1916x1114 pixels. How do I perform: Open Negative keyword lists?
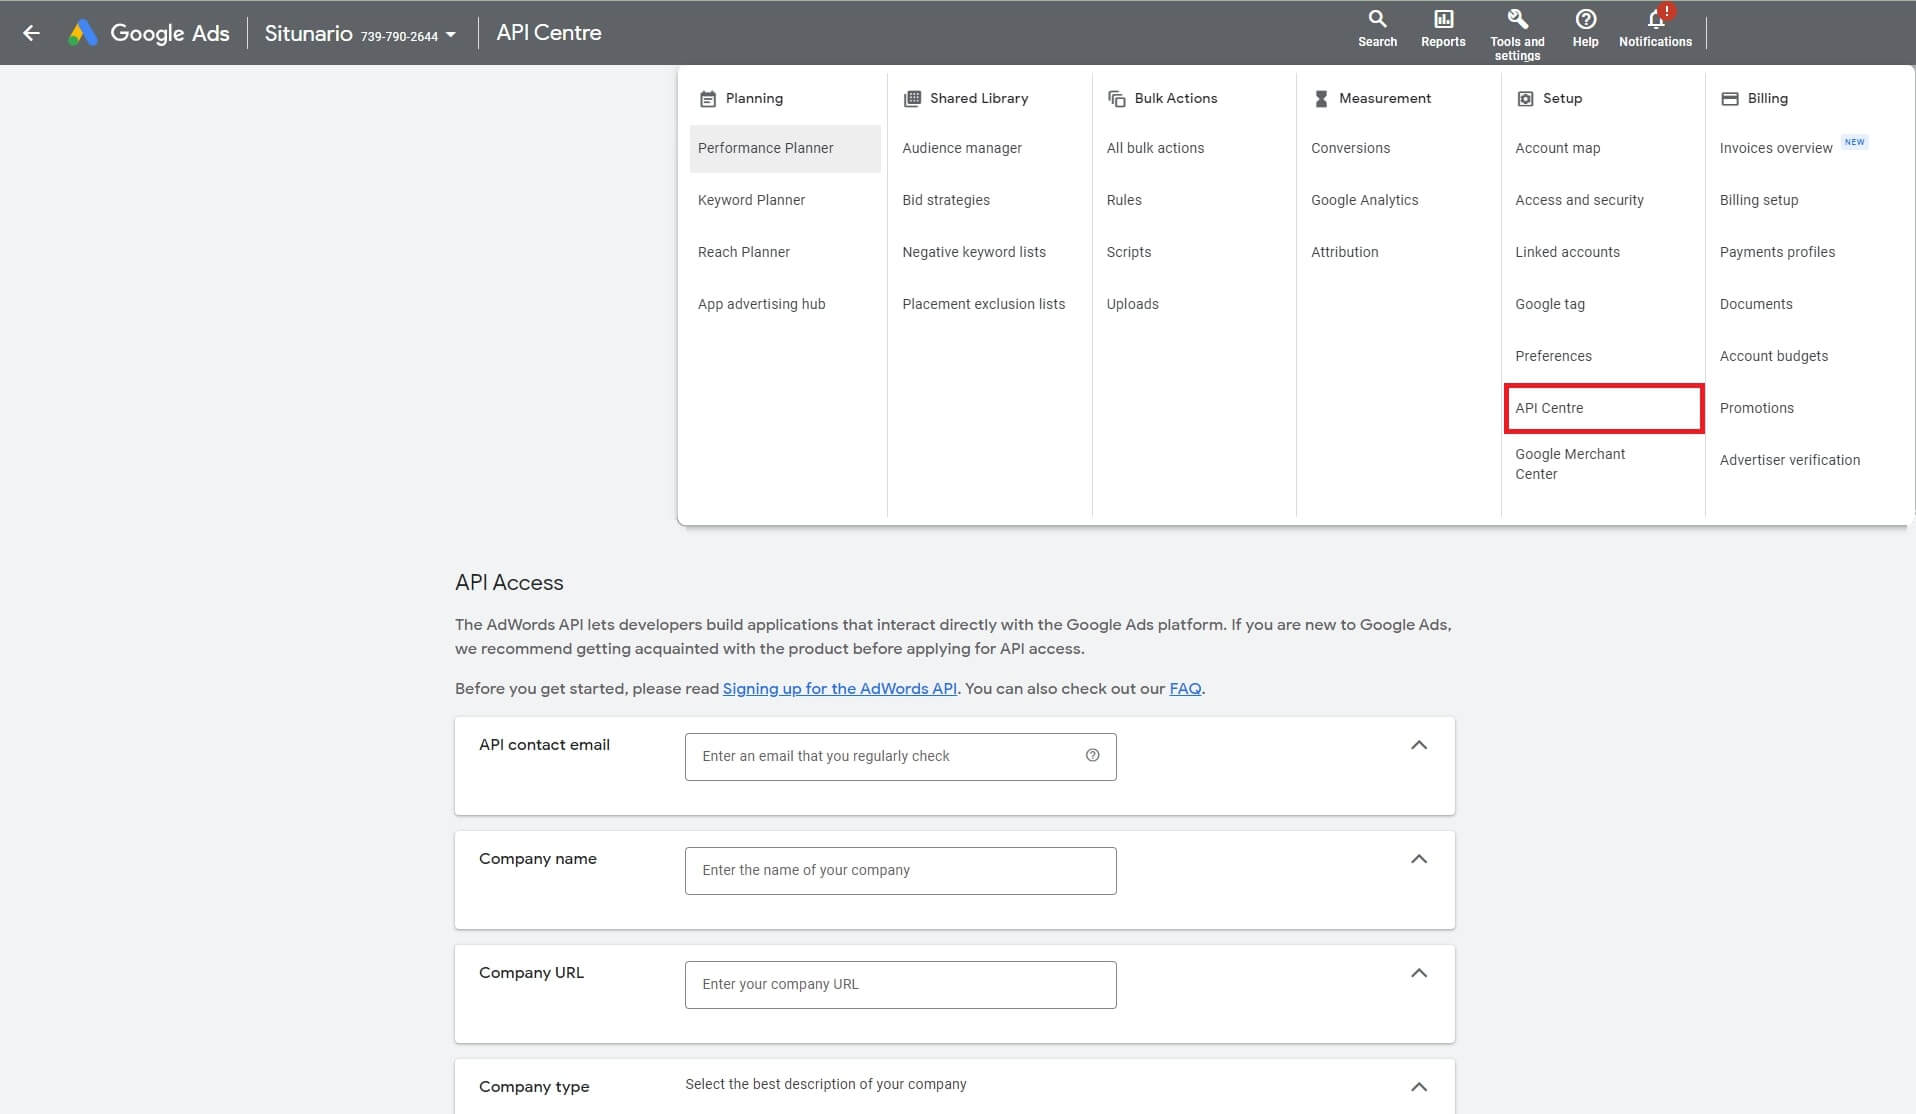pos(973,252)
